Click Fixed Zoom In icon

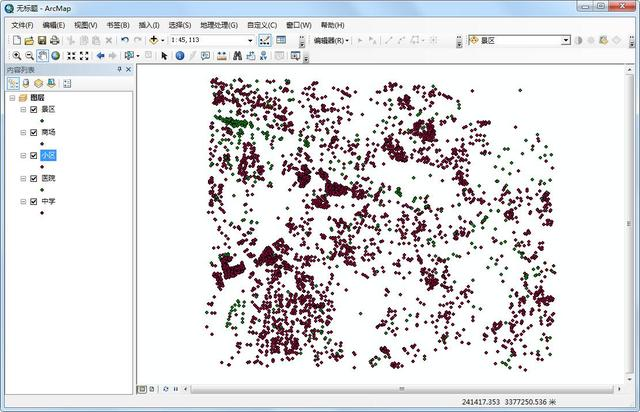tap(71, 56)
